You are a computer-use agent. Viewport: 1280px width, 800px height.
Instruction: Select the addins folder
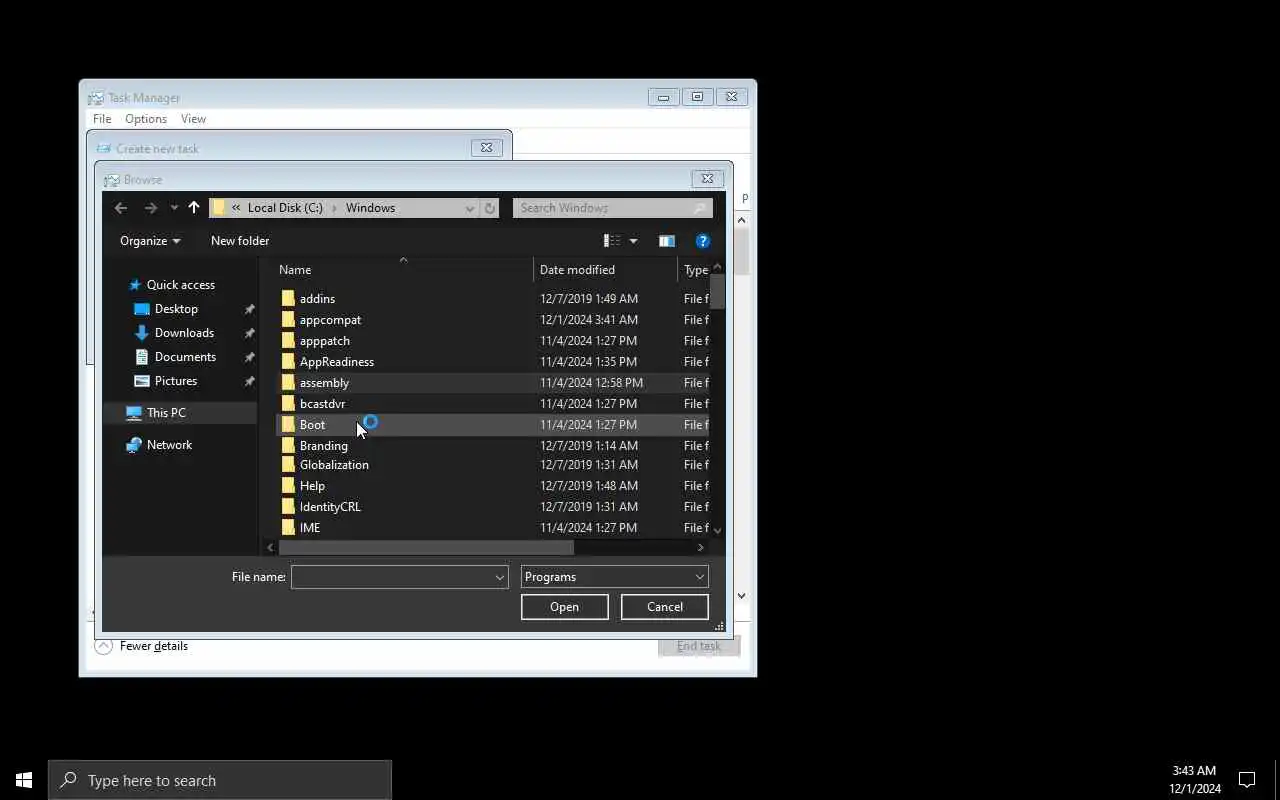coord(317,299)
